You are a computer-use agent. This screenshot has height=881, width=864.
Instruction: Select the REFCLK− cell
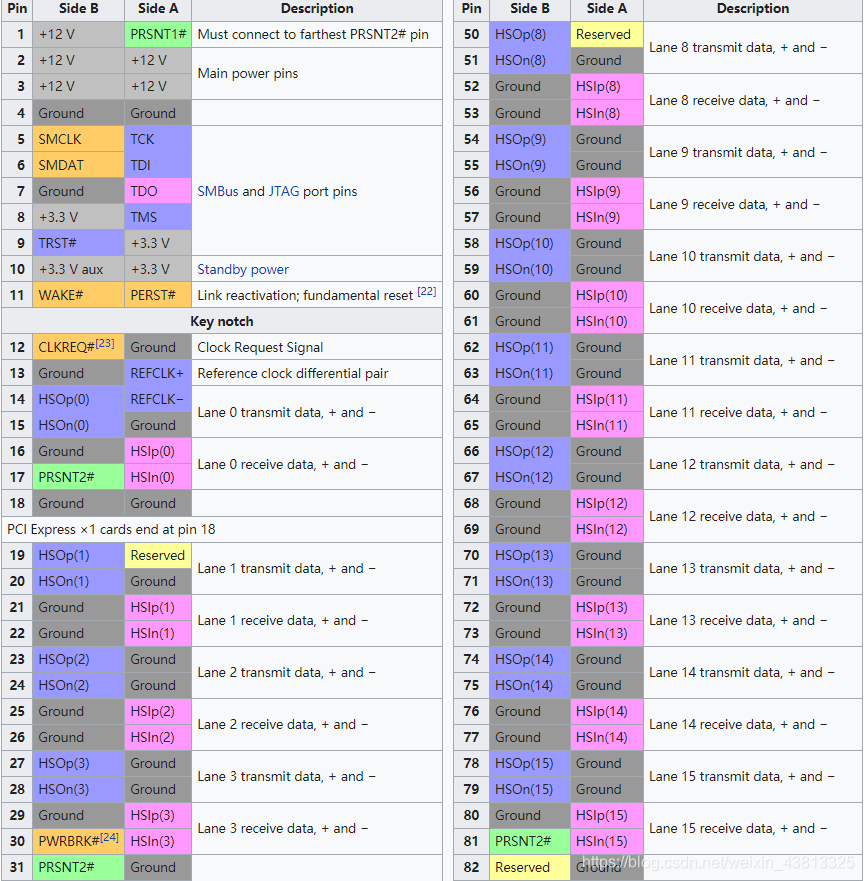pyautogui.click(x=158, y=399)
